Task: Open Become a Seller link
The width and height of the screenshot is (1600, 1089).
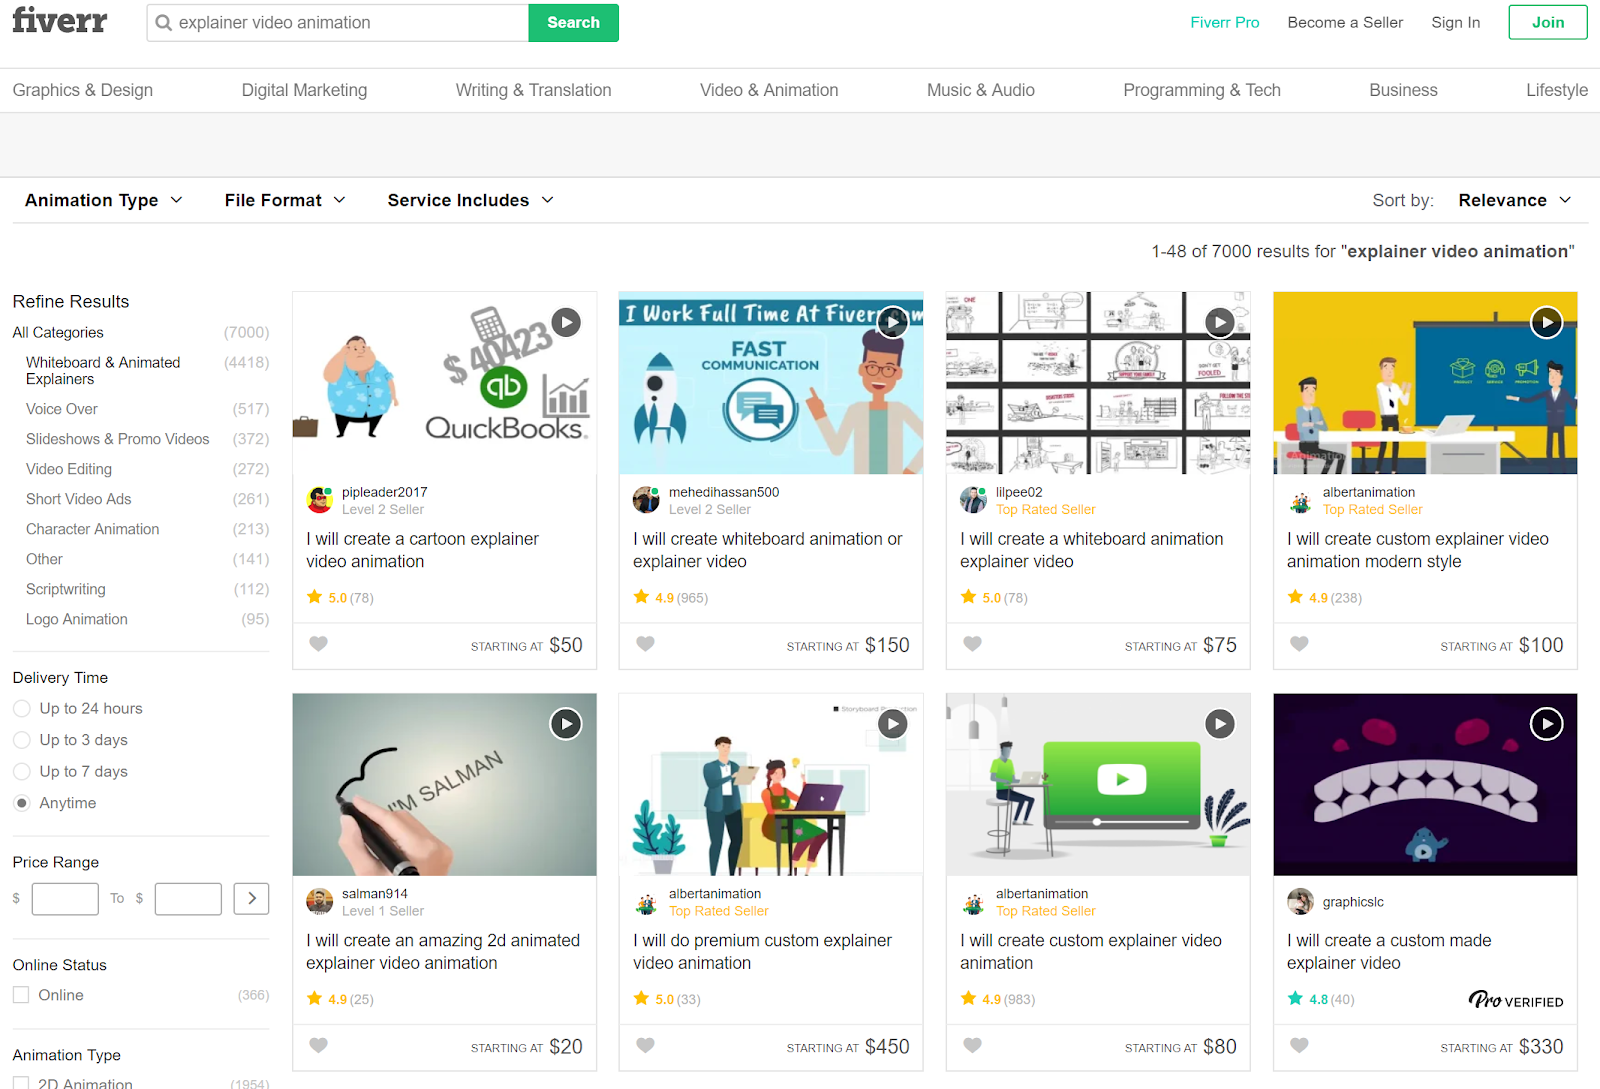Action: pos(1345,22)
